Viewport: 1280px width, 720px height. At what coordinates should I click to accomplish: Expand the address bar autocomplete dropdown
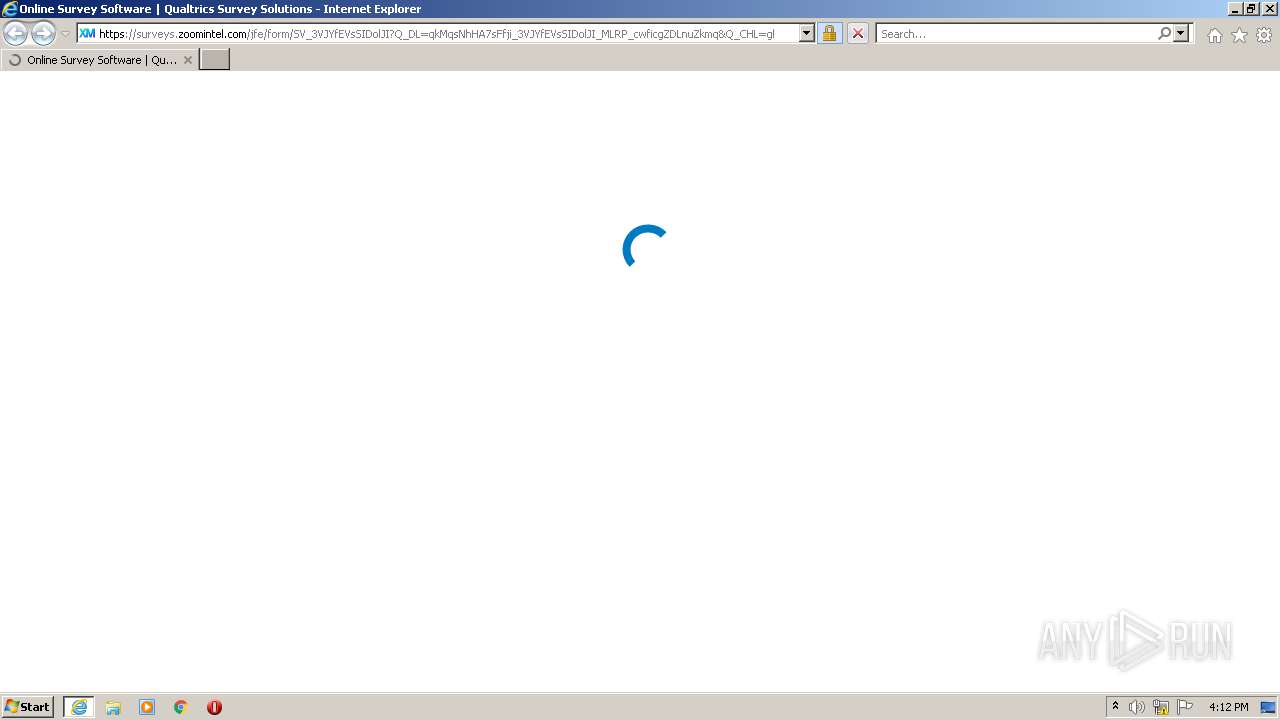tap(806, 33)
